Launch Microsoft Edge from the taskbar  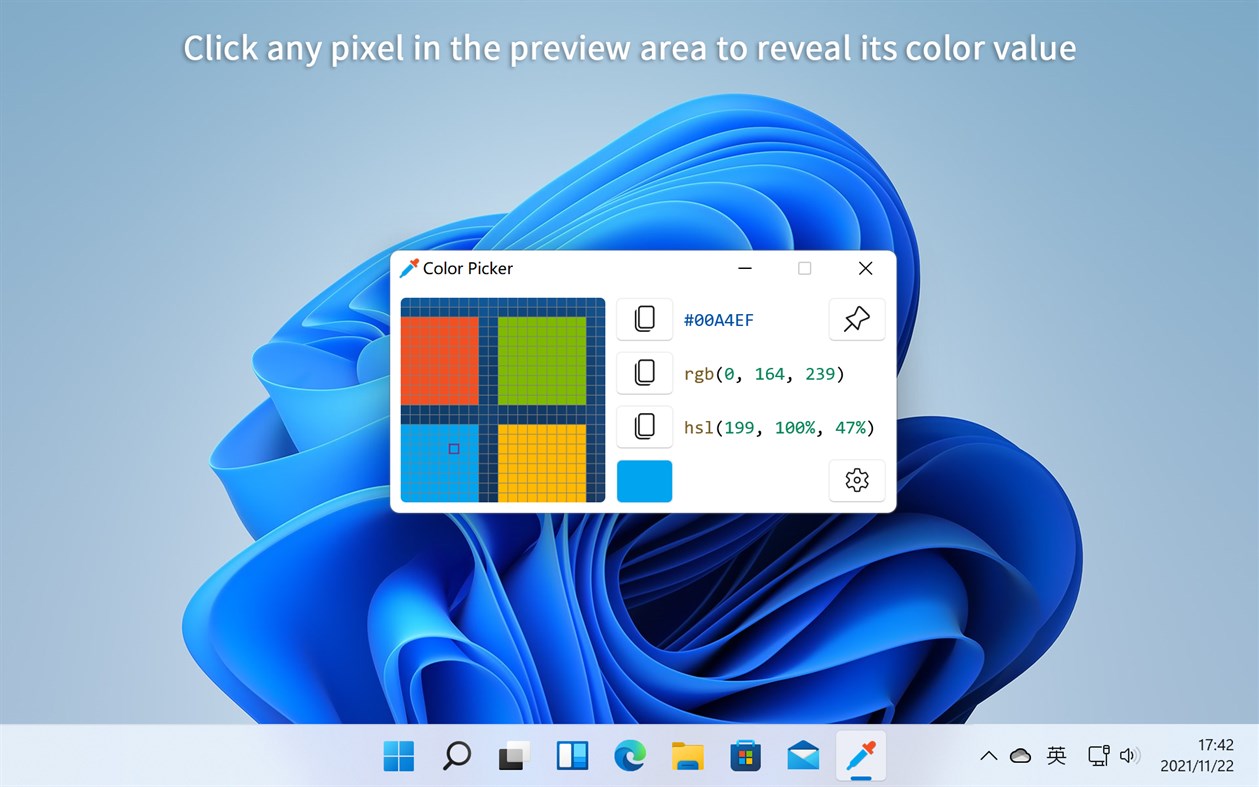(x=630, y=756)
